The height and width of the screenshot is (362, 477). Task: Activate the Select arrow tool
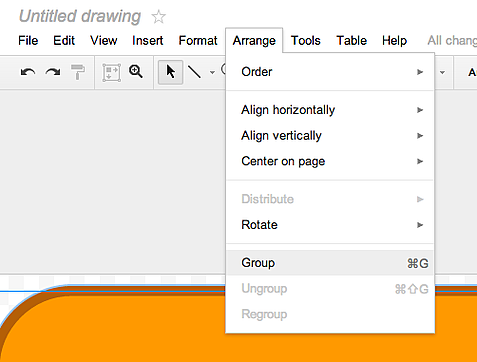[x=170, y=72]
